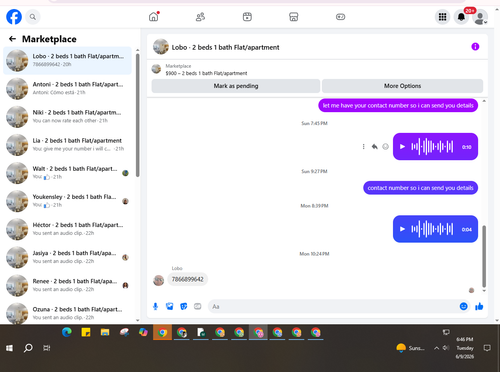Open the Renee conversation in list
The height and width of the screenshot is (372, 500).
(67, 285)
